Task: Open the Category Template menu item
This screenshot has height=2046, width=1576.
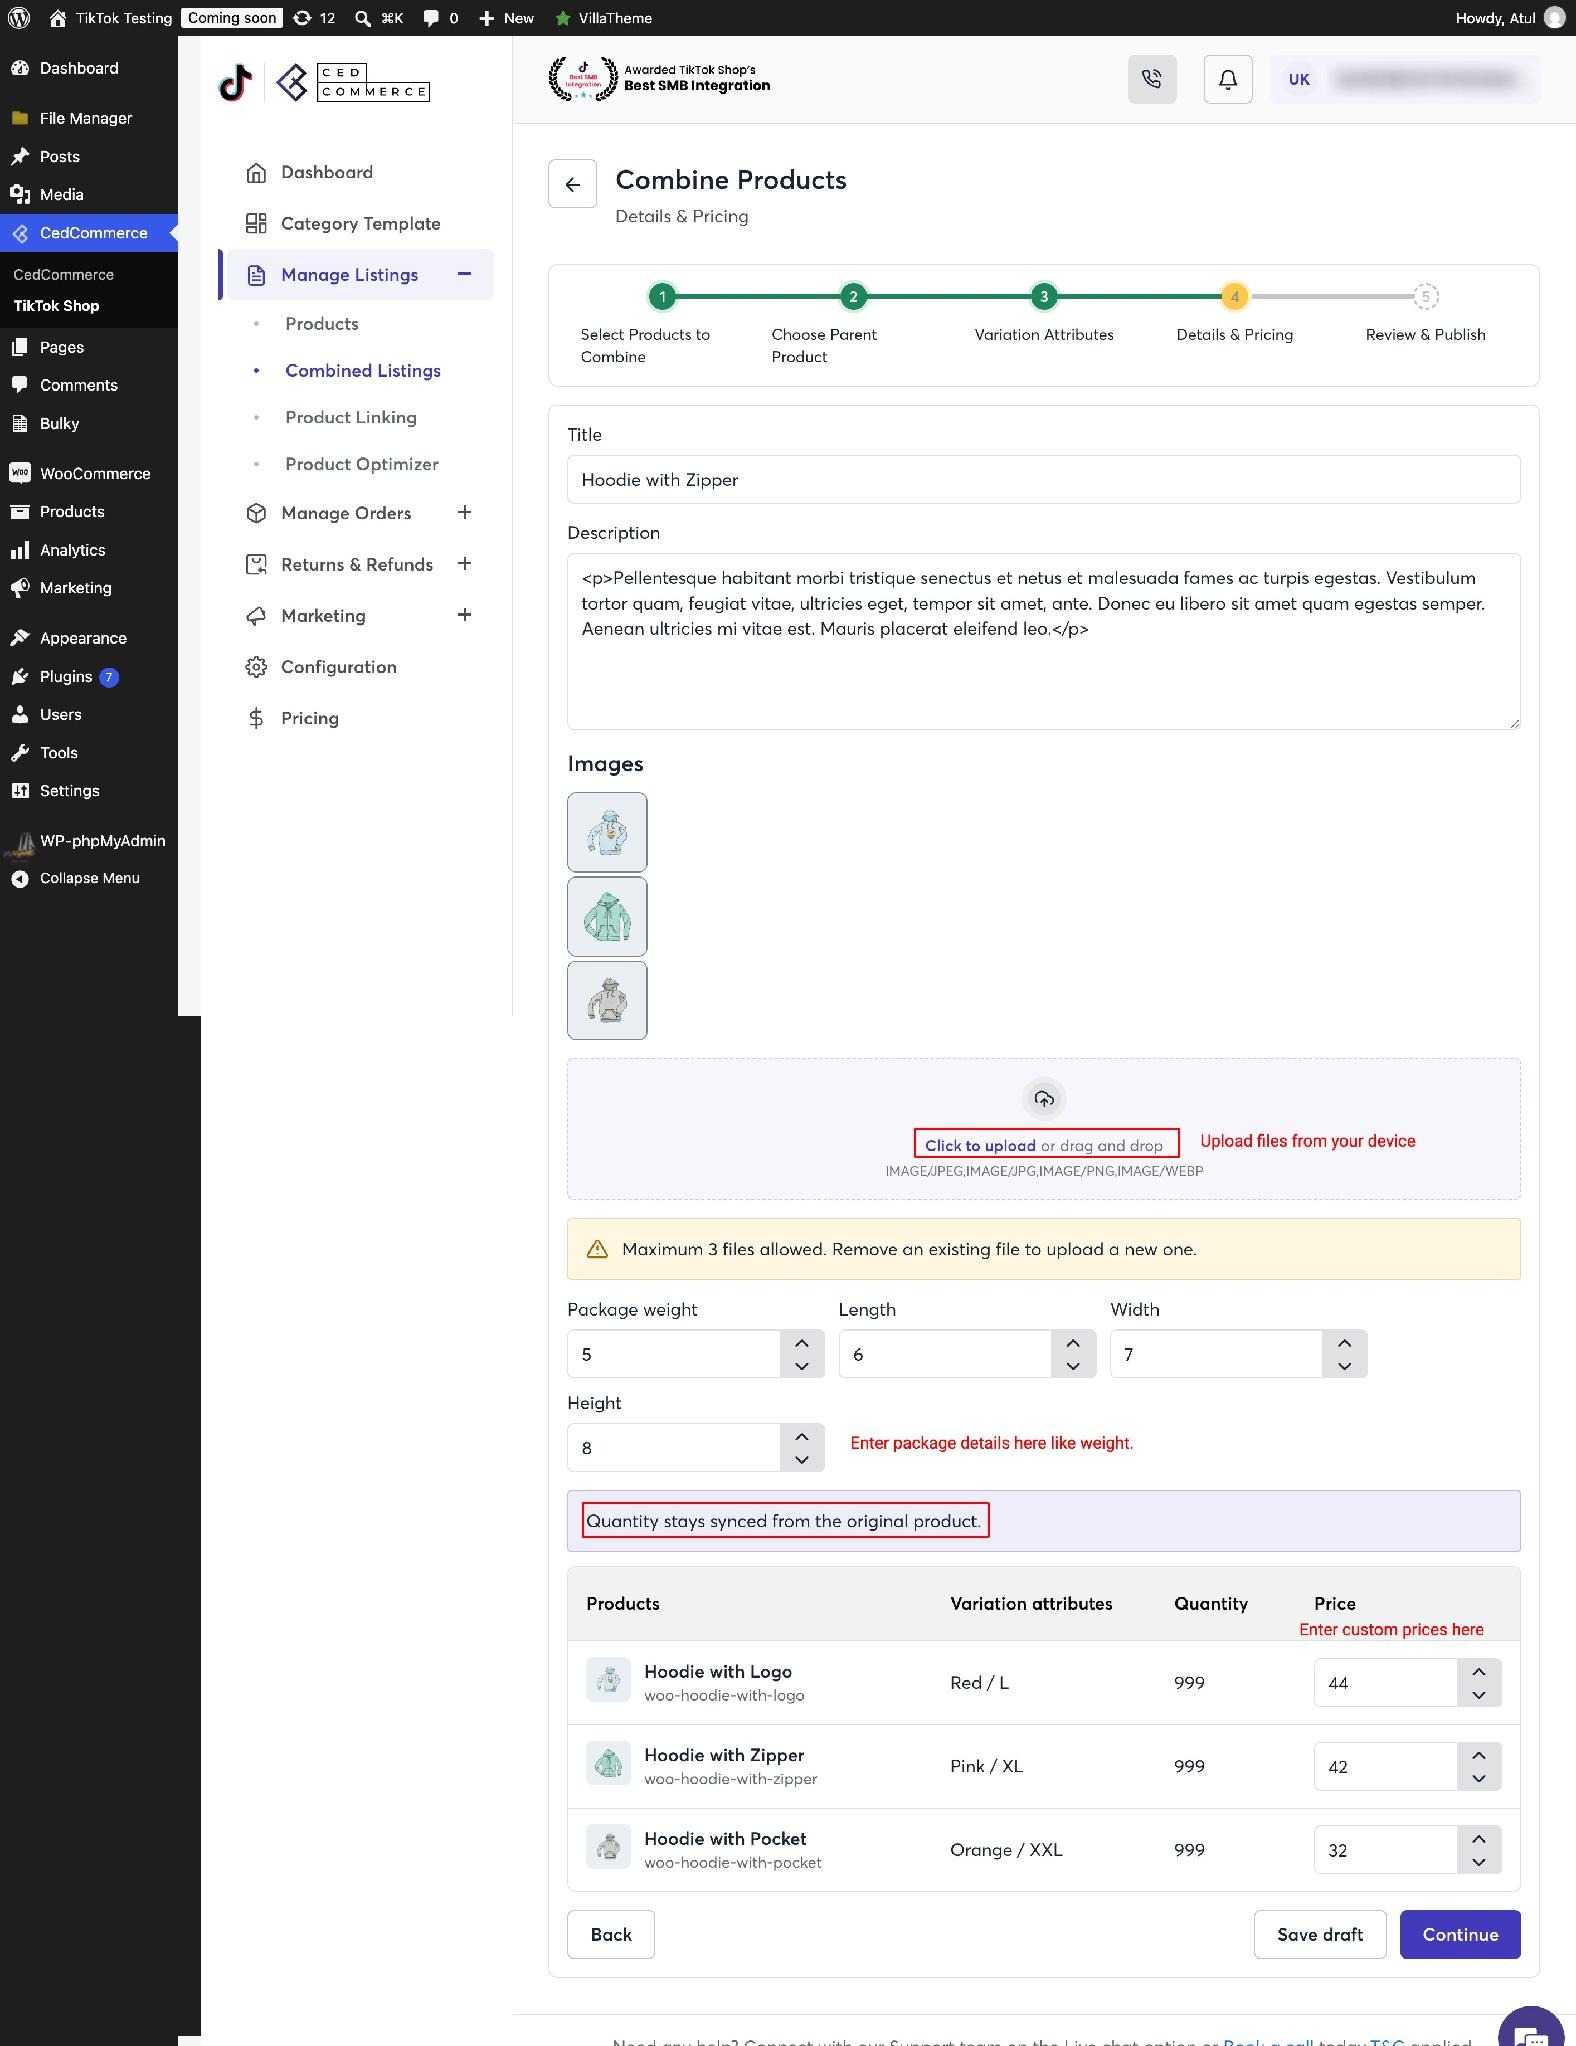Action: (360, 223)
